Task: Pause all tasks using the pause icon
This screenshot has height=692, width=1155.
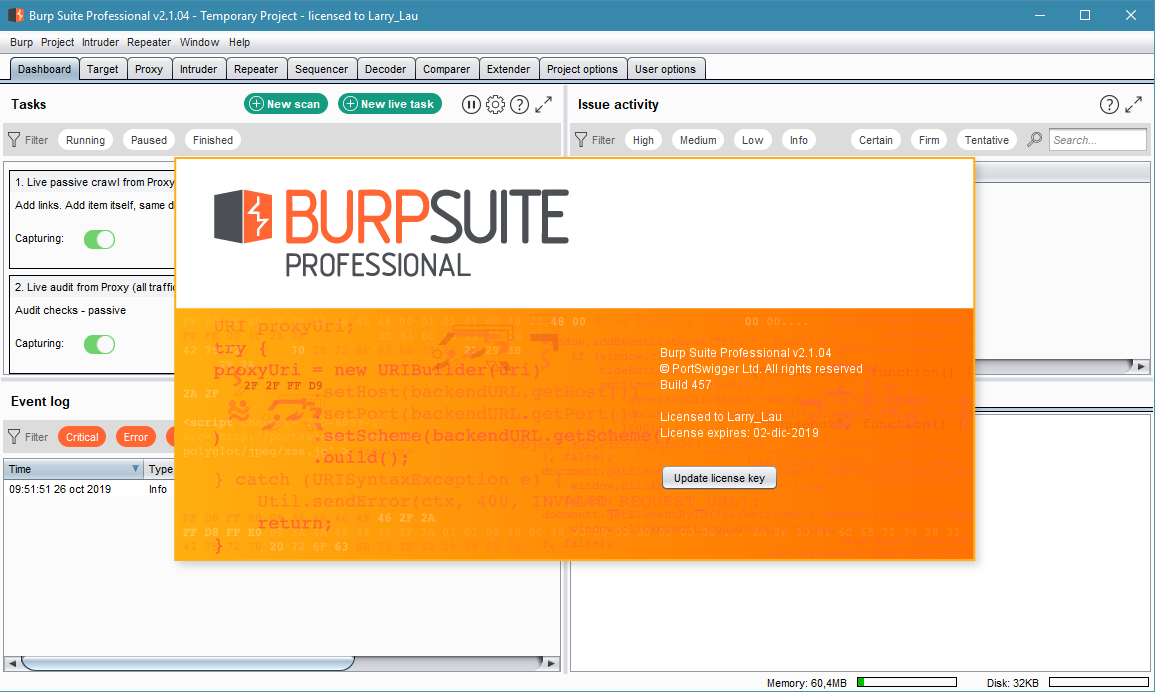Action: (471, 105)
